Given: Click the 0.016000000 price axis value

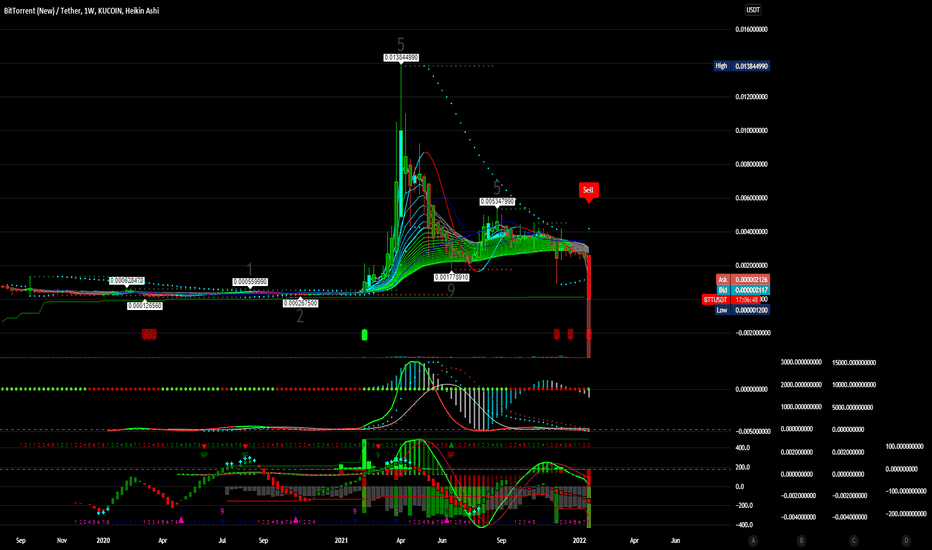Looking at the screenshot, I should click(751, 29).
